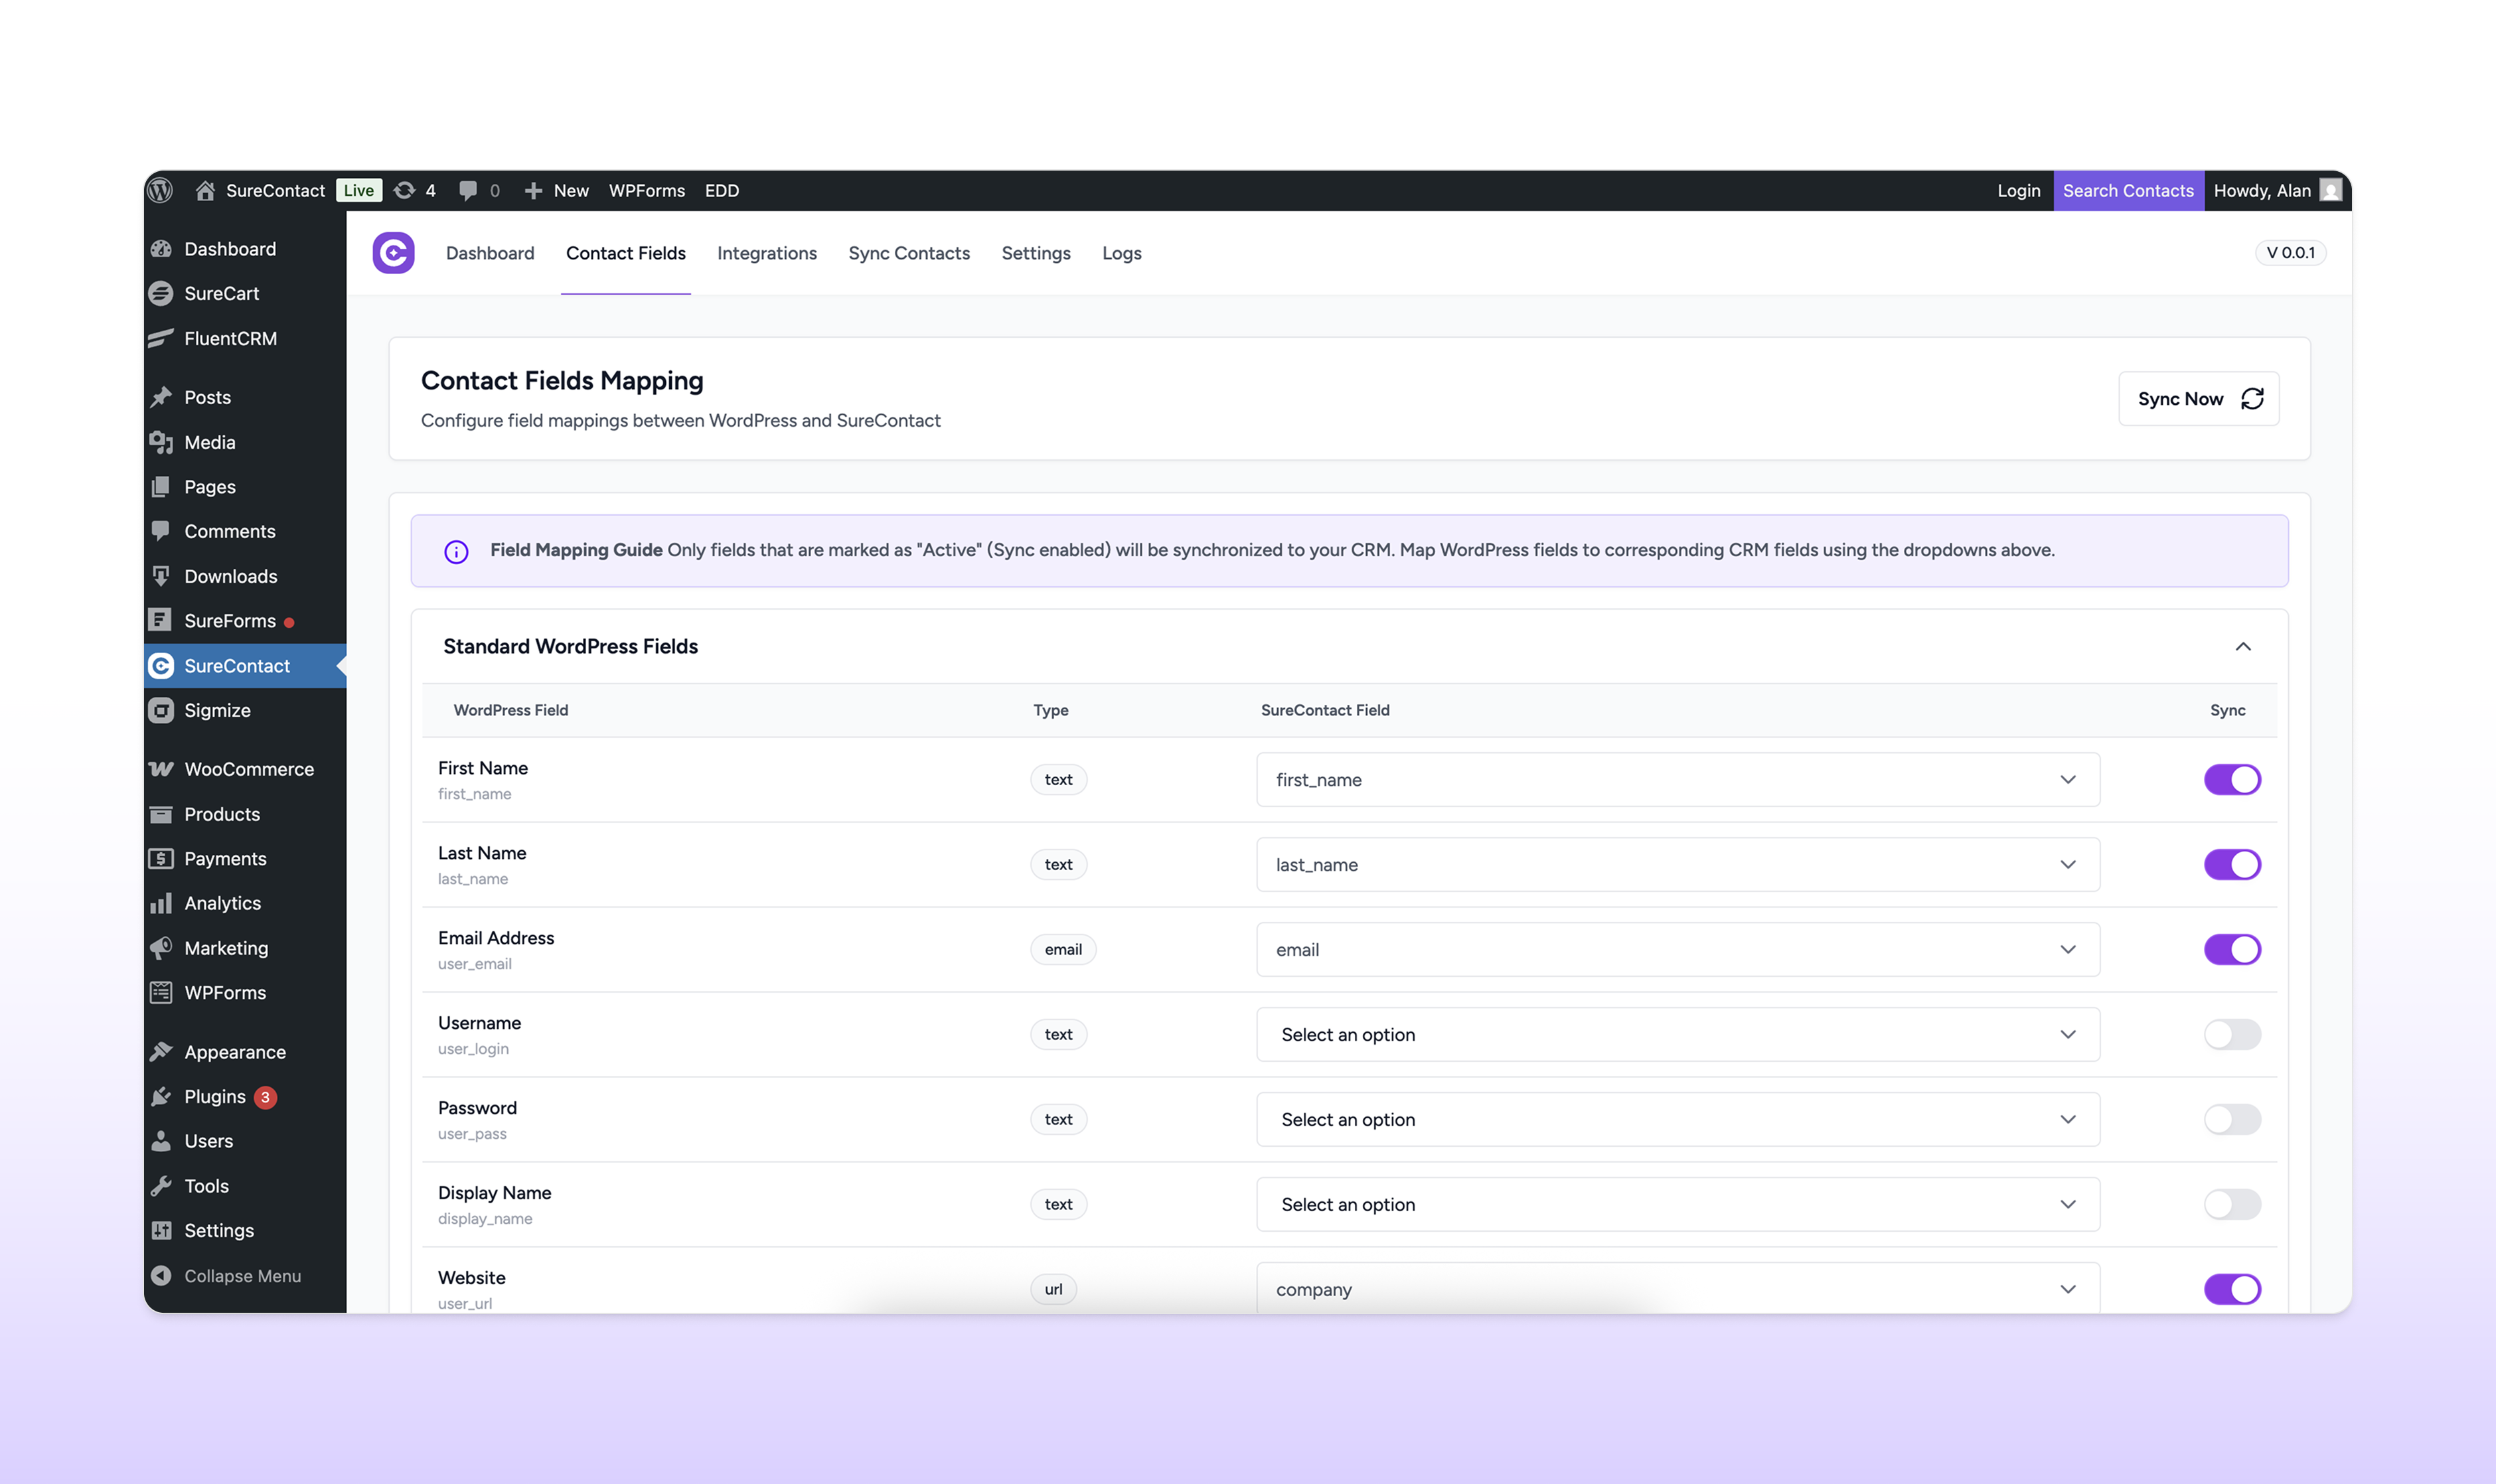The width and height of the screenshot is (2496, 1484).
Task: Collapse the Standard WordPress Fields section
Action: [x=2242, y=646]
